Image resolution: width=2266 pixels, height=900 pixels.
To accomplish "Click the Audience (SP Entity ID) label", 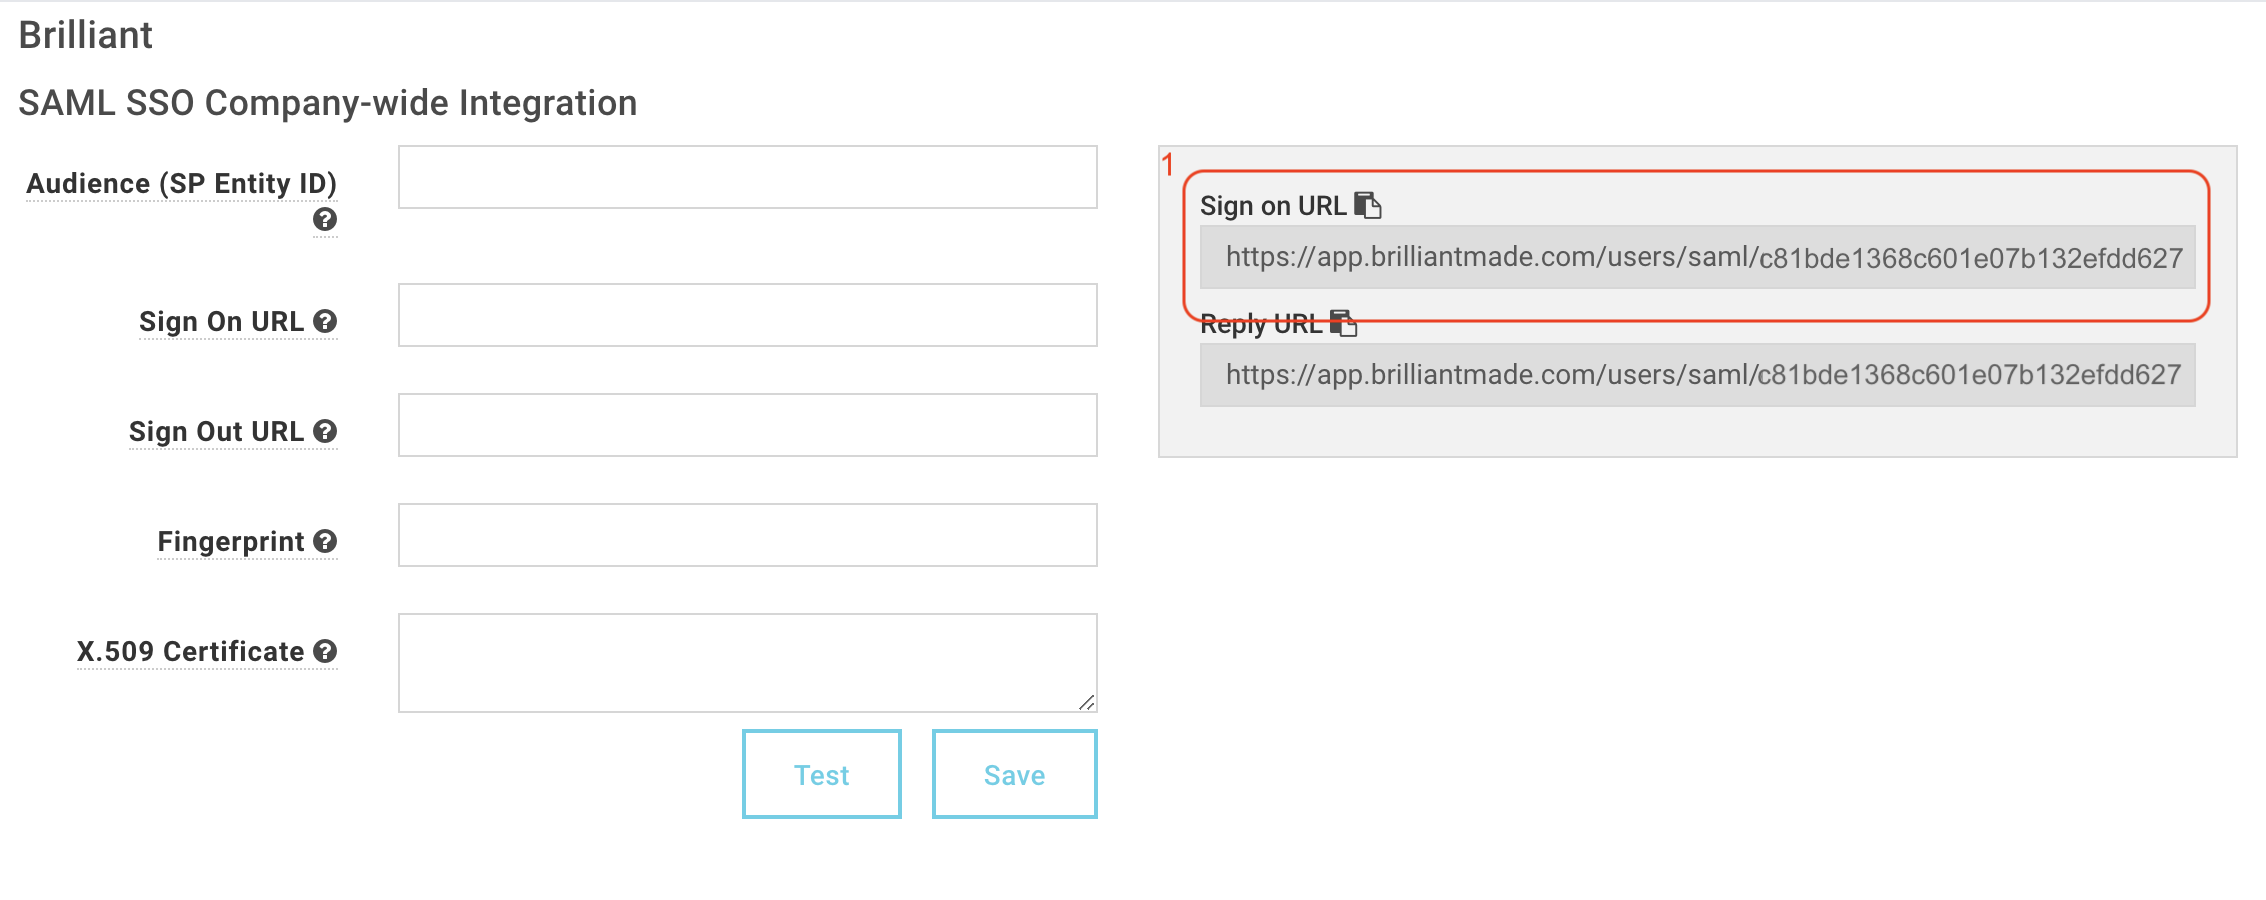I will click(181, 184).
